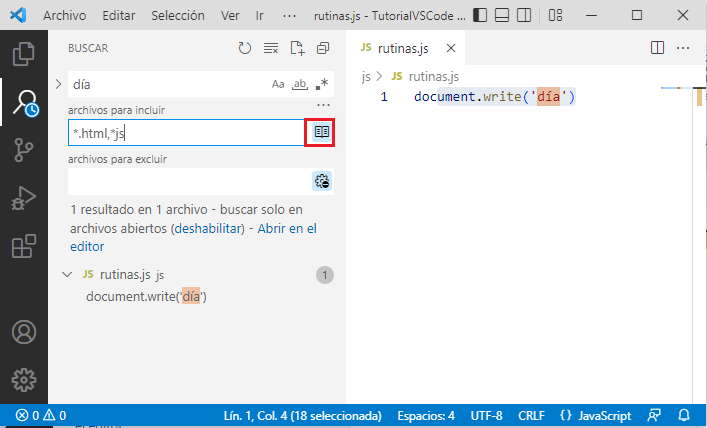Click the deshabilitar link
The width and height of the screenshot is (707, 428).
pyautogui.click(x=209, y=228)
